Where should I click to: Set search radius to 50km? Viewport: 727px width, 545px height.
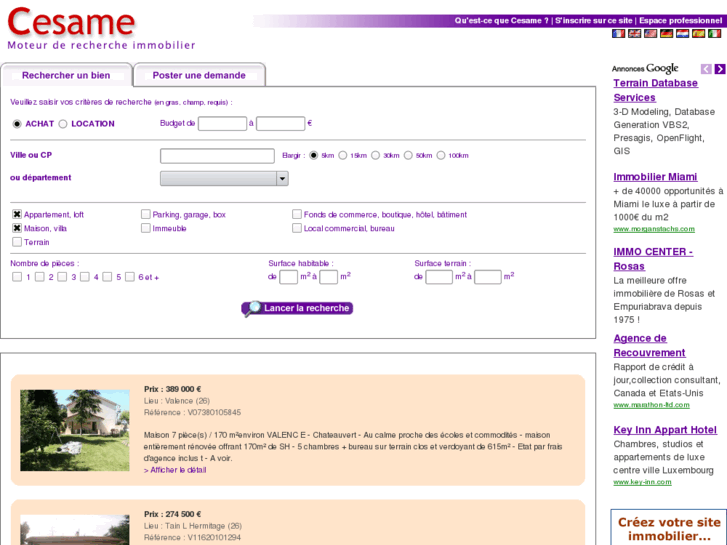pyautogui.click(x=408, y=155)
